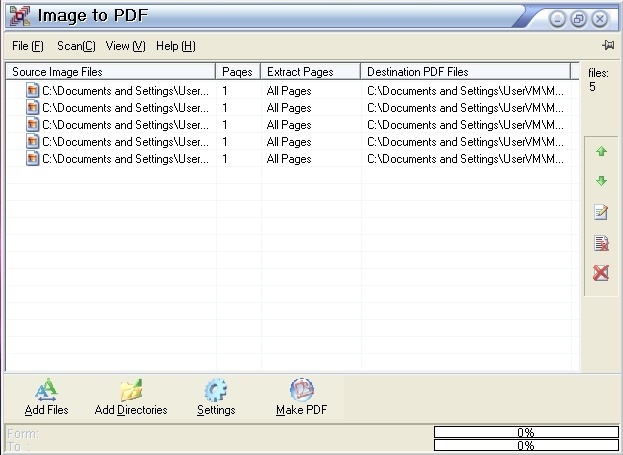Open the Scan(C) menu
This screenshot has width=623, height=455.
pyautogui.click(x=76, y=46)
